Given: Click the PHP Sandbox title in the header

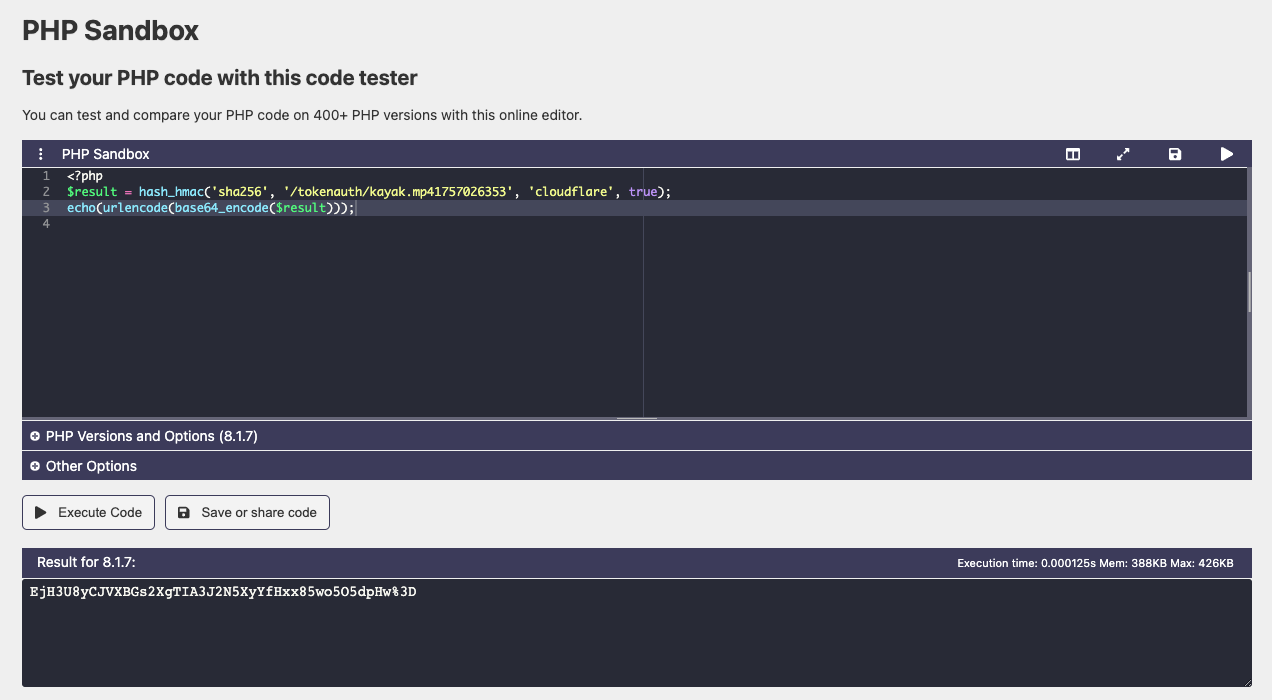Looking at the screenshot, I should (x=105, y=154).
